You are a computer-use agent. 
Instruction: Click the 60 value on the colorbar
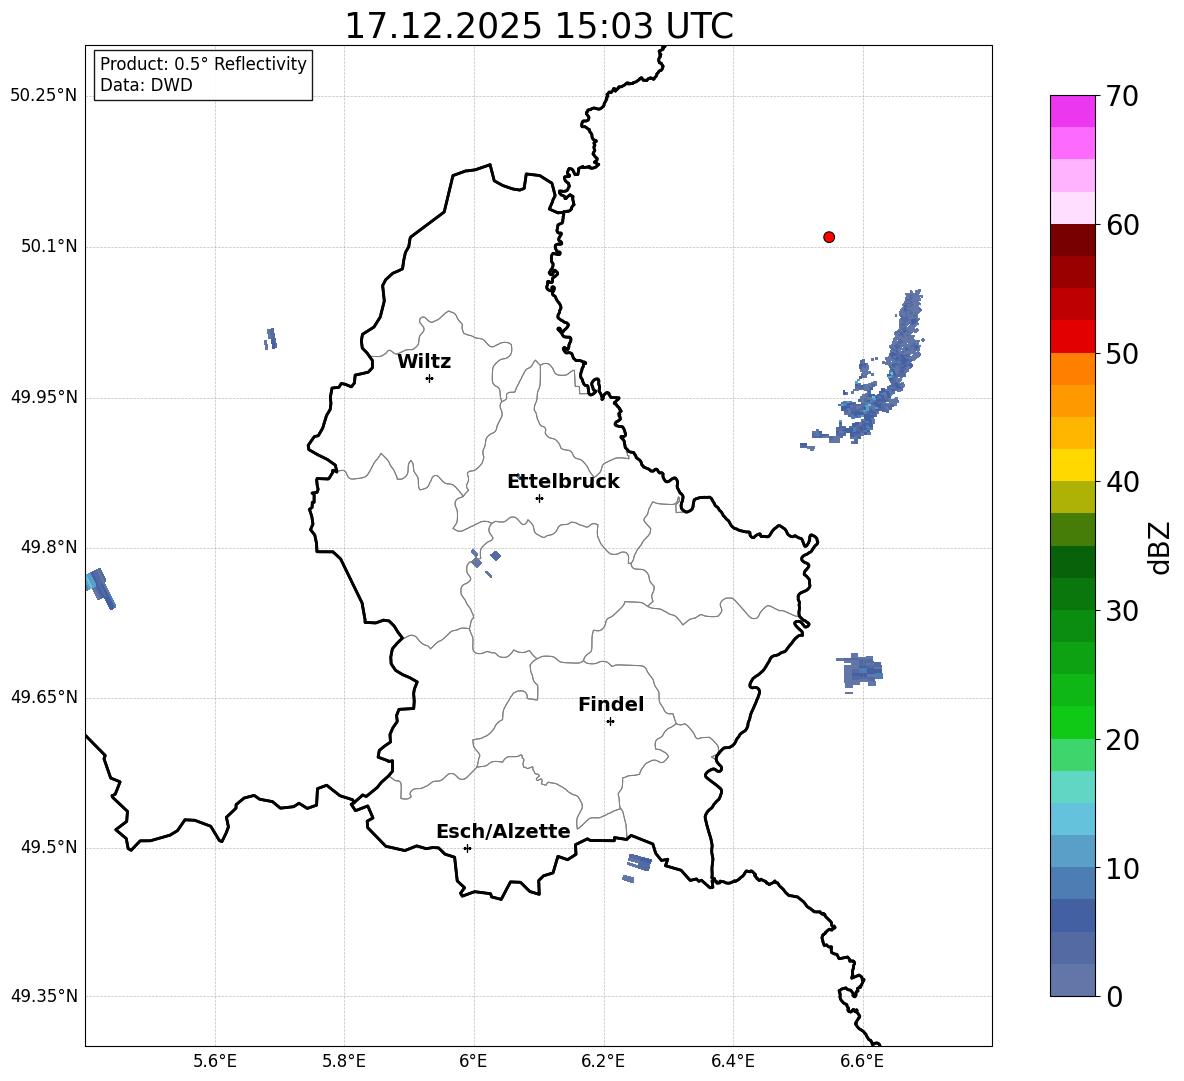coord(1122,225)
